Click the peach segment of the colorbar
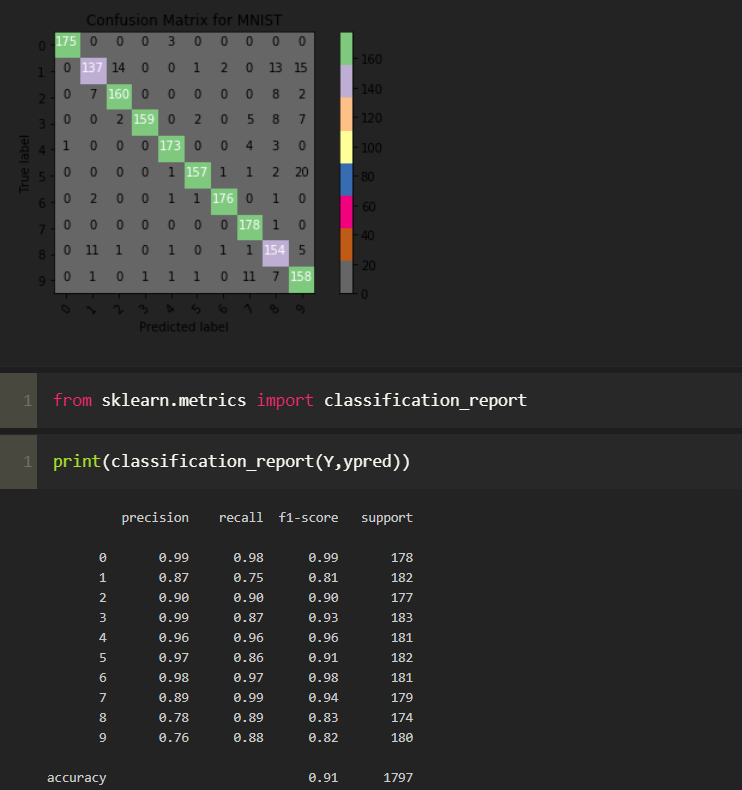The height and width of the screenshot is (790, 742). coord(346,114)
